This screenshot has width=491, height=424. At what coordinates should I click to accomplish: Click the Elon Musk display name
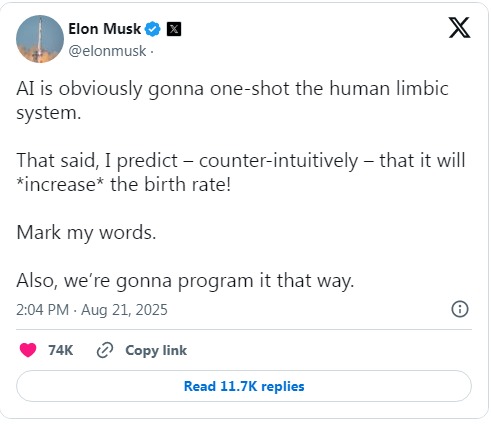tap(105, 29)
